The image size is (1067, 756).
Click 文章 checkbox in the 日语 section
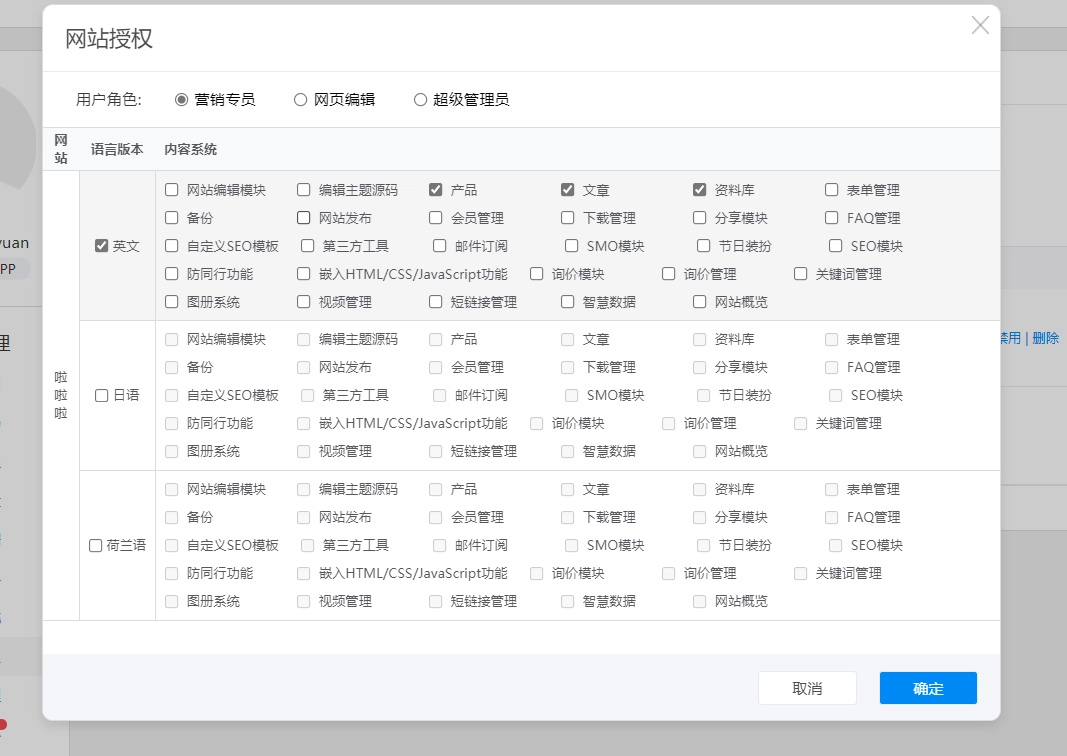[568, 339]
